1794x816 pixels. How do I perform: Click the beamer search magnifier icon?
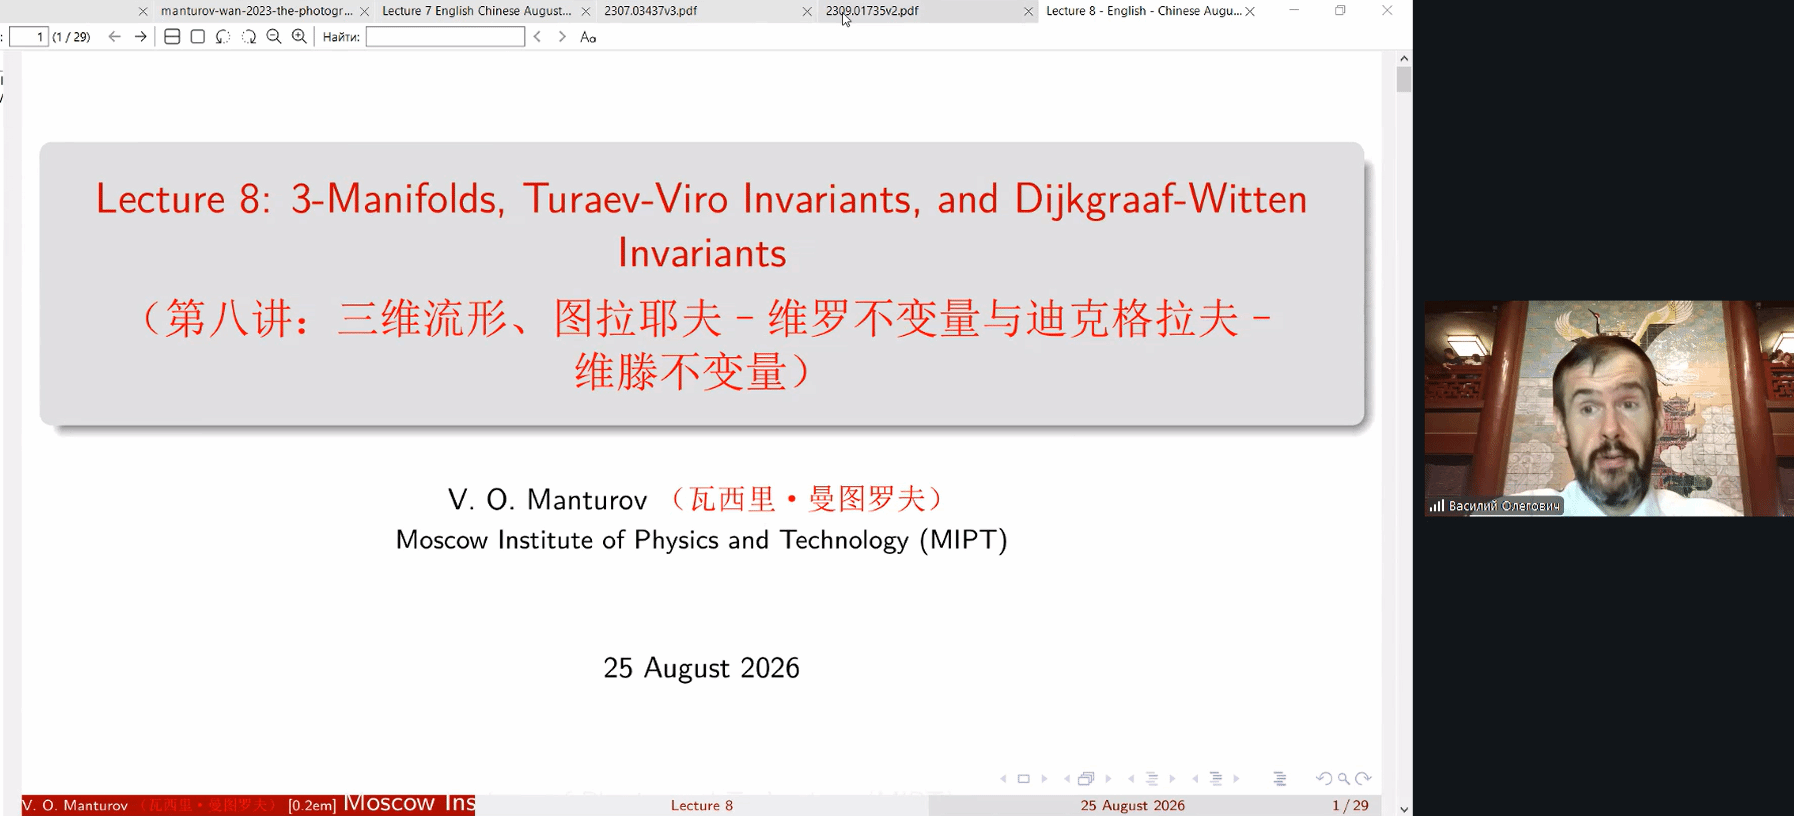[x=1344, y=778]
